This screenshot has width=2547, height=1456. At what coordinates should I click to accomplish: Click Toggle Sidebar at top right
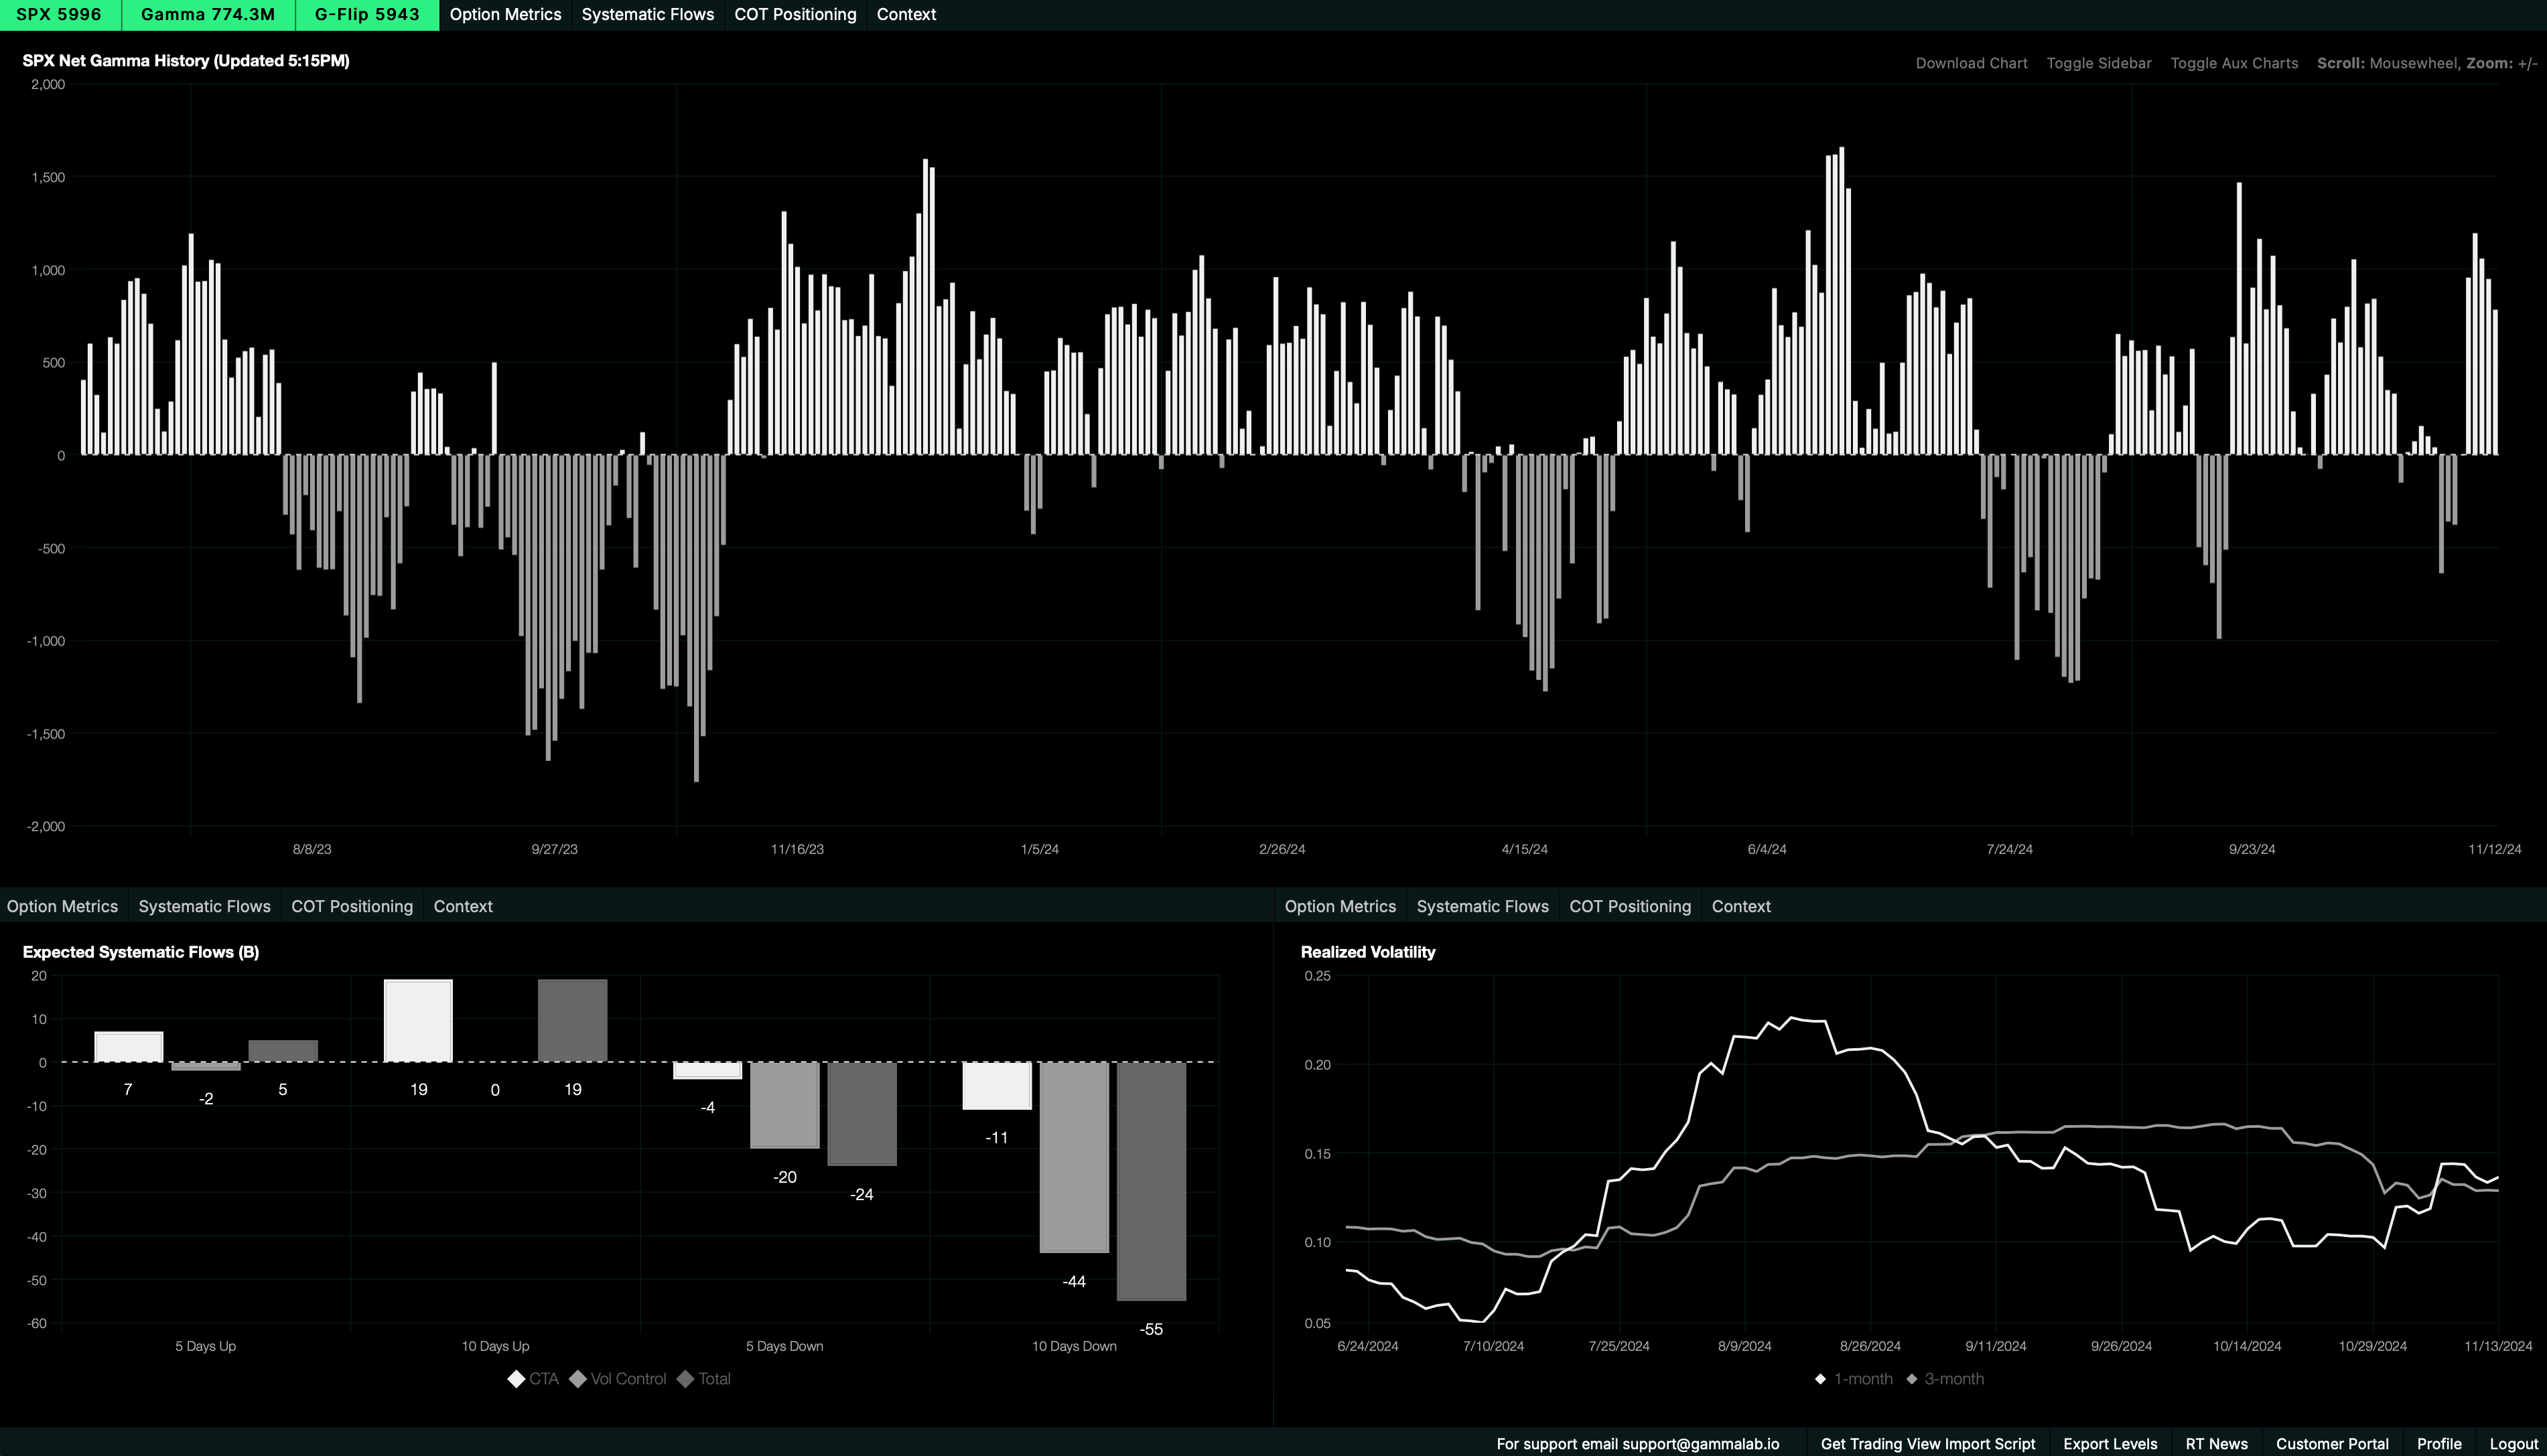[2098, 63]
